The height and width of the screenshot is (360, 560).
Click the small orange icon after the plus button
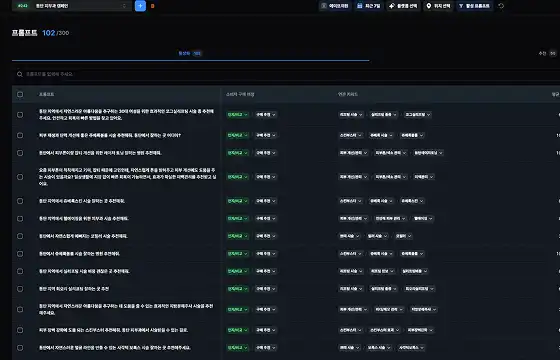[x=152, y=6]
